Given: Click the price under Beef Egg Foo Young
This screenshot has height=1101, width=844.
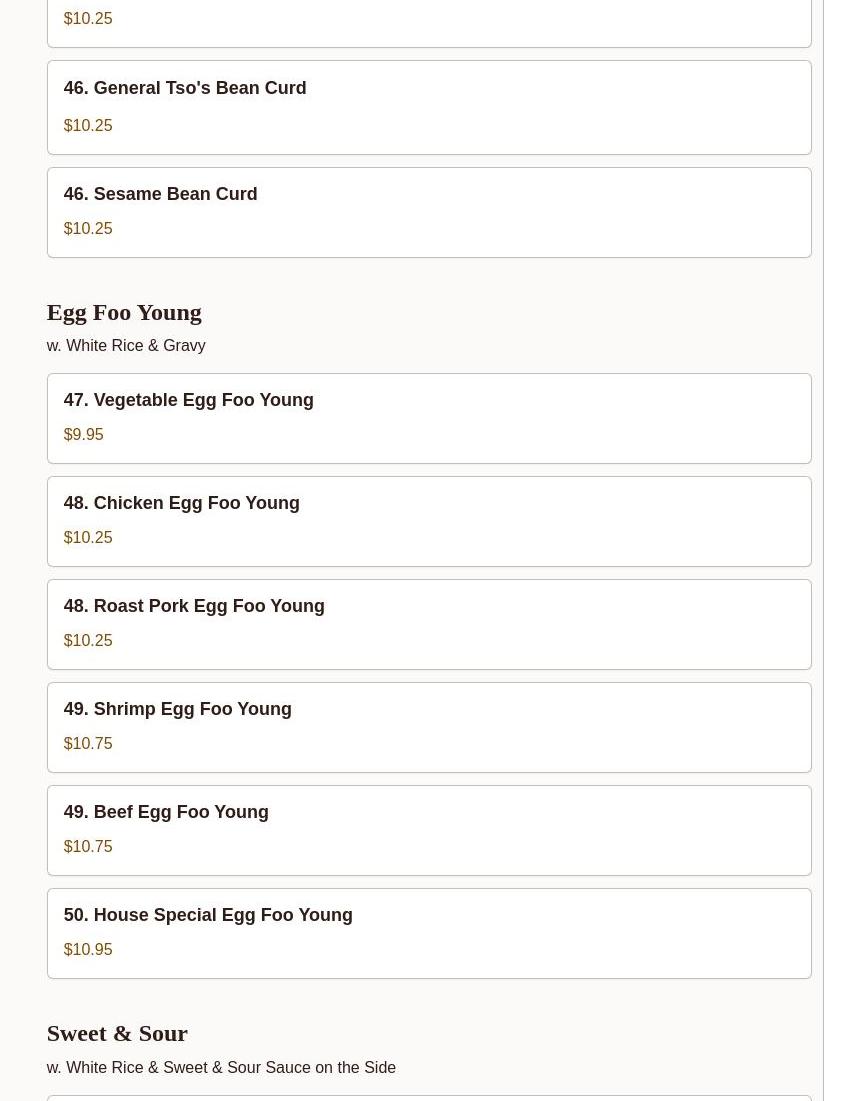Looking at the screenshot, I should pos(88,846).
